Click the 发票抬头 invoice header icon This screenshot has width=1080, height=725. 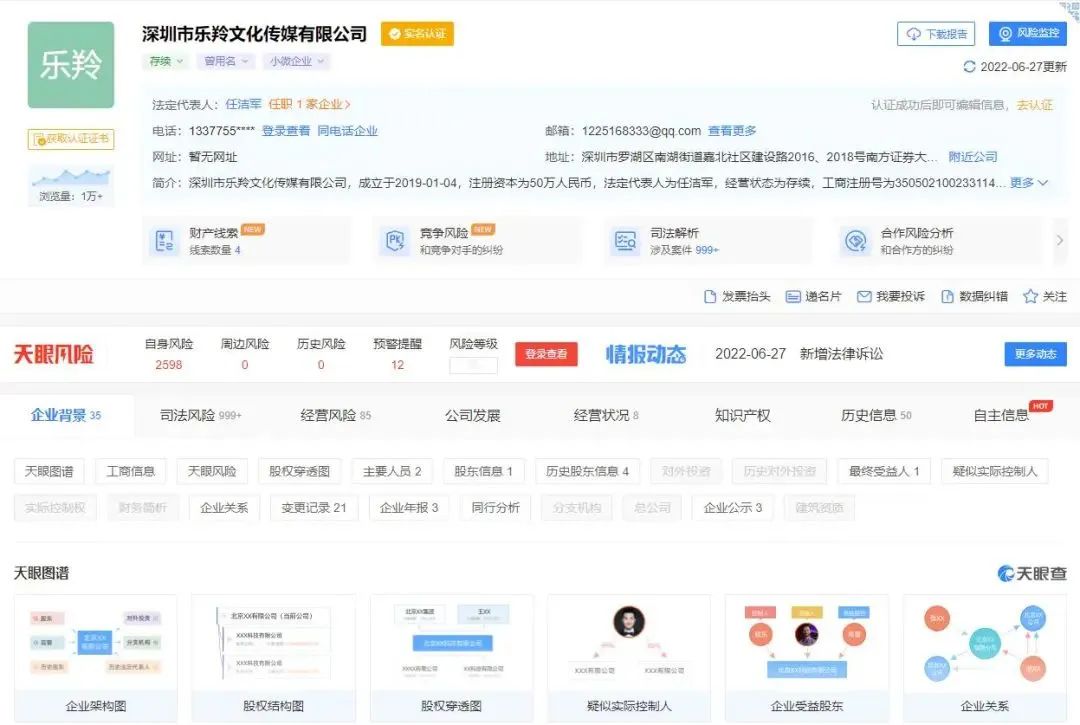(x=736, y=297)
